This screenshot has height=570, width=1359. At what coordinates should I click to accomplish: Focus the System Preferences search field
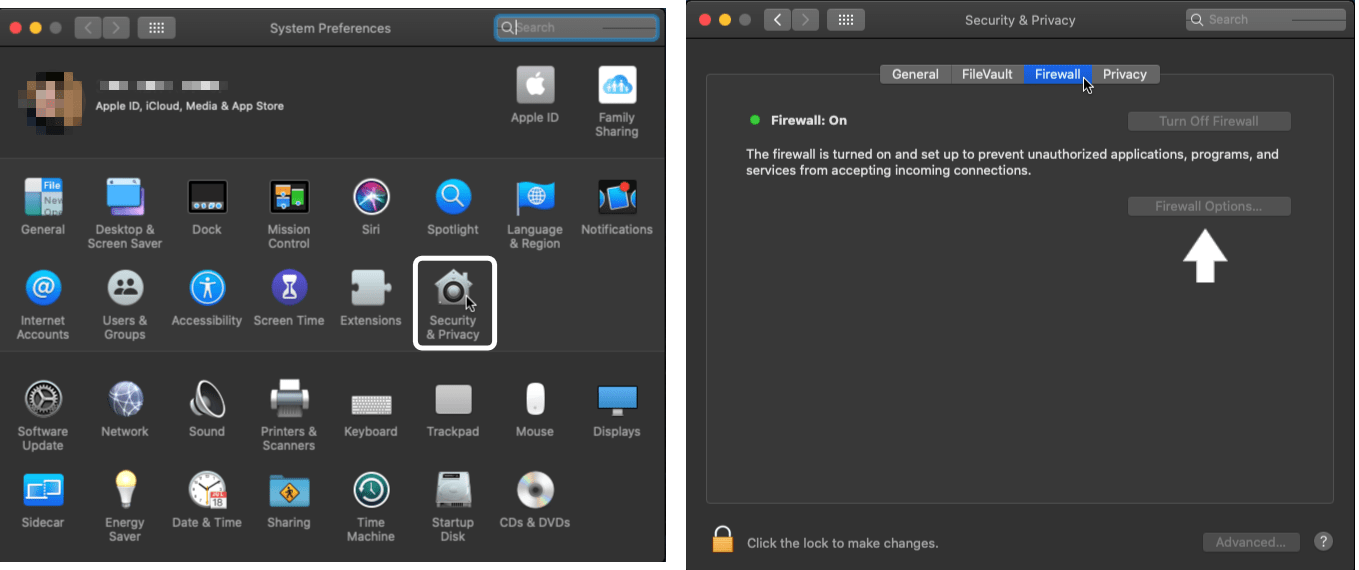point(577,28)
